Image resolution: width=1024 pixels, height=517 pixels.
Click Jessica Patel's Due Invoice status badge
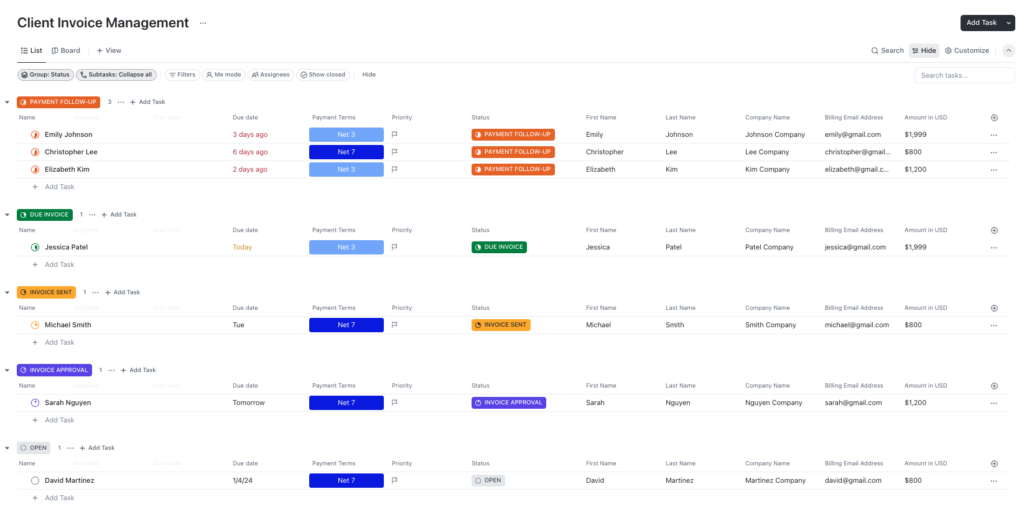pos(499,247)
